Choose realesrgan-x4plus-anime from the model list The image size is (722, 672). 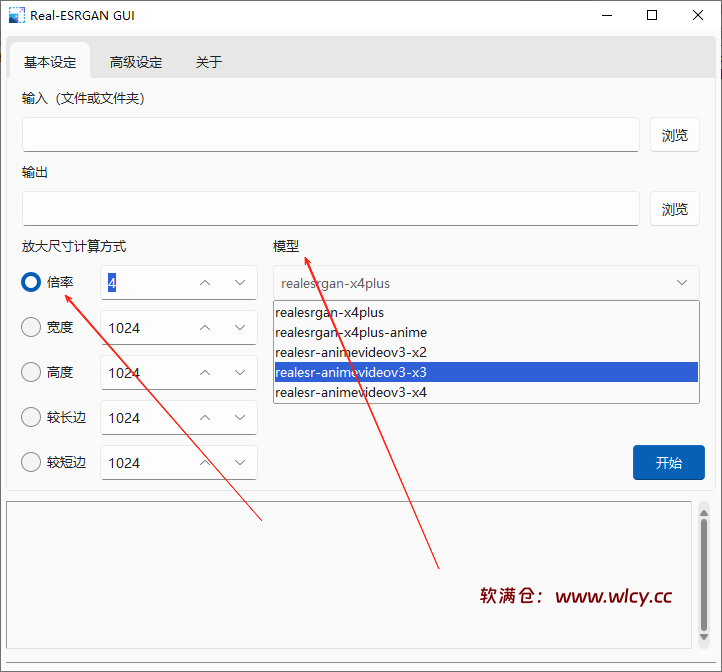point(486,332)
